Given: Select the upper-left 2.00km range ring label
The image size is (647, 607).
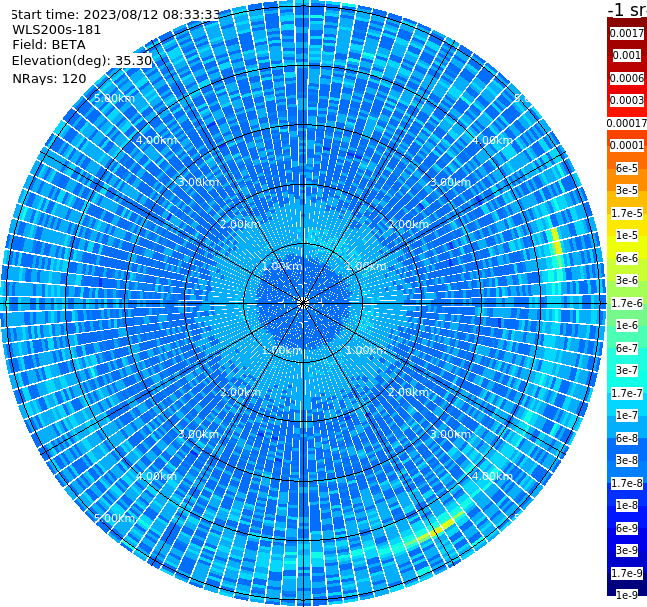Looking at the screenshot, I should (x=240, y=224).
